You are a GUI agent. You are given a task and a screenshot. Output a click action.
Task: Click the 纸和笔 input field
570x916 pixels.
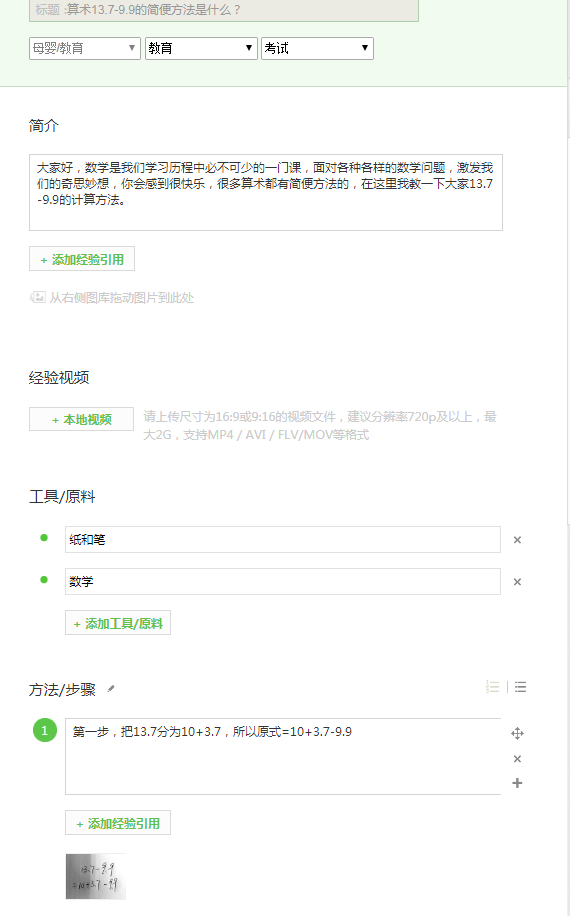pyautogui.click(x=283, y=539)
